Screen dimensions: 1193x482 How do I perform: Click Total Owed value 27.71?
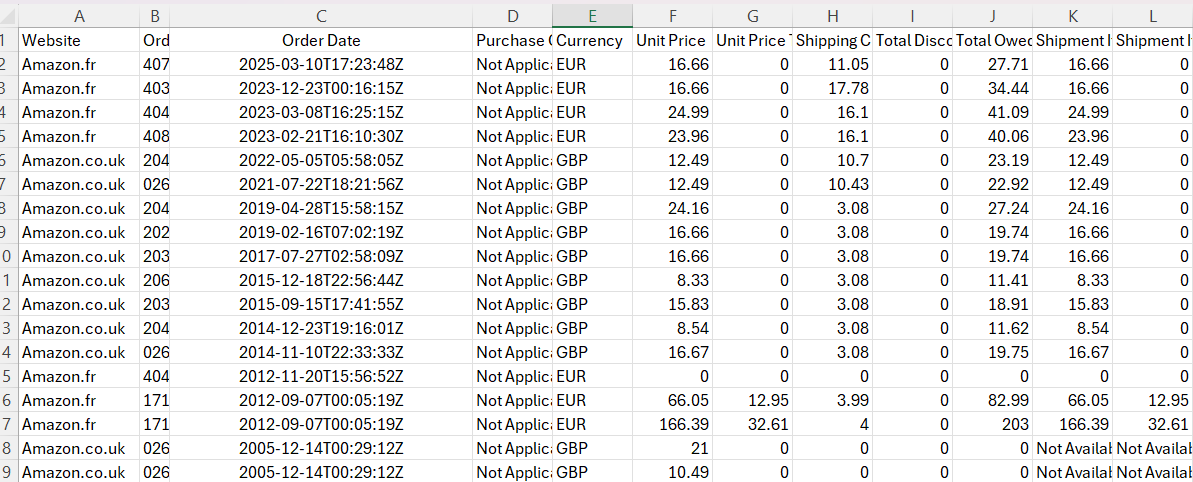click(x=992, y=65)
